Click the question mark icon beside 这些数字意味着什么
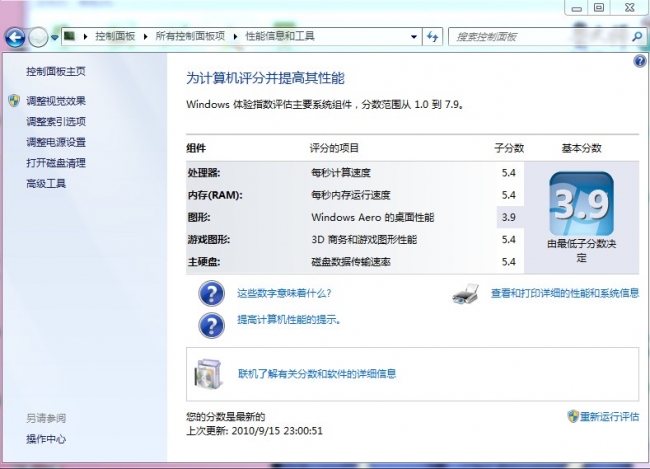 tap(211, 294)
